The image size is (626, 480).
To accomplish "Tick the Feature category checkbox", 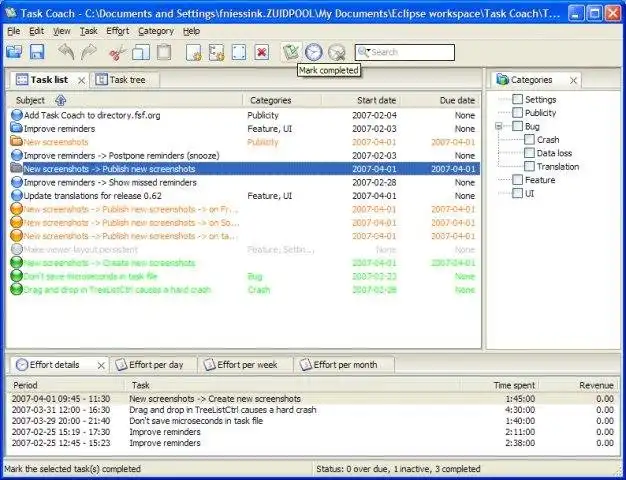I will [517, 180].
